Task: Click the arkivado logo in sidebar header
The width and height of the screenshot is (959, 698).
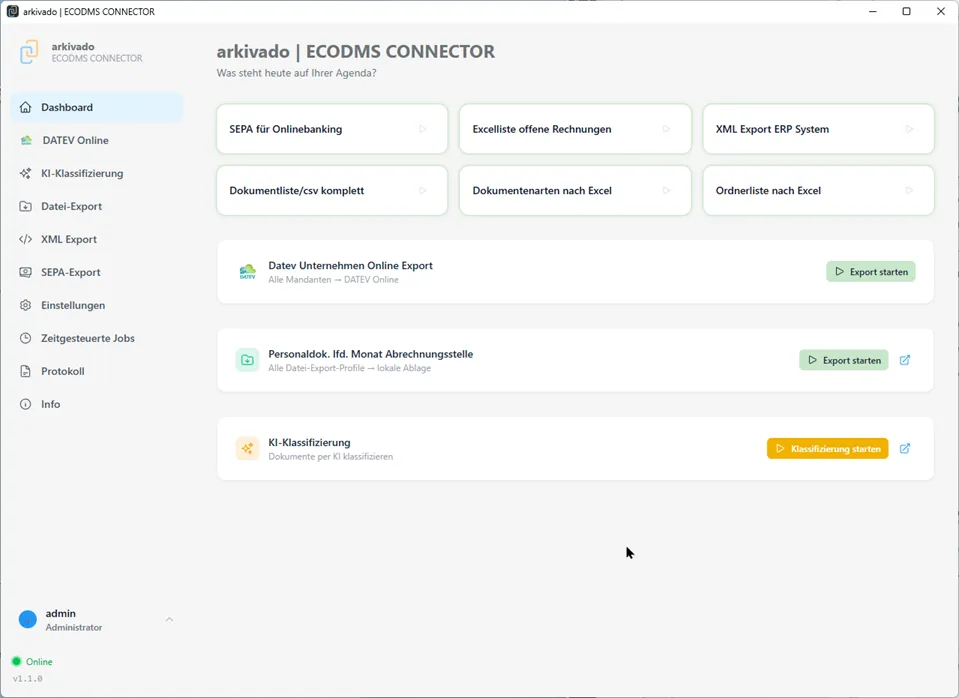Action: tap(29, 52)
